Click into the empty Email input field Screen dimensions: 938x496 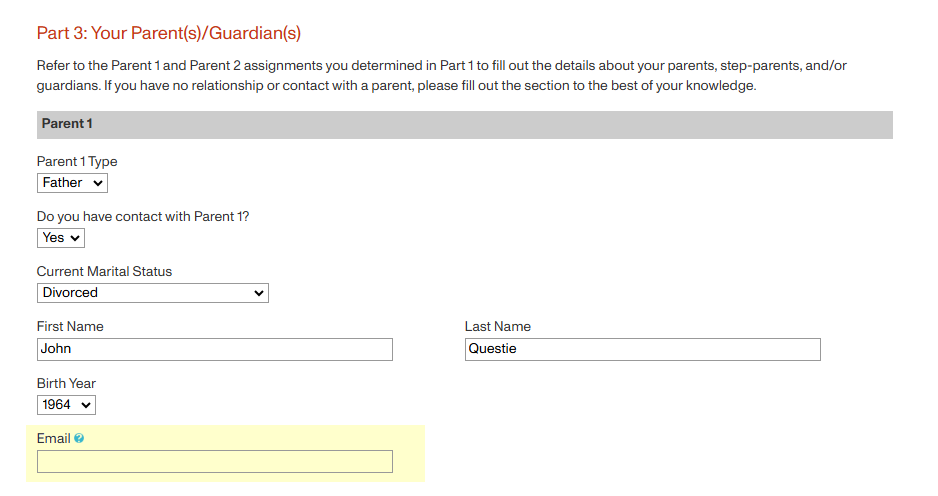pyautogui.click(x=214, y=461)
